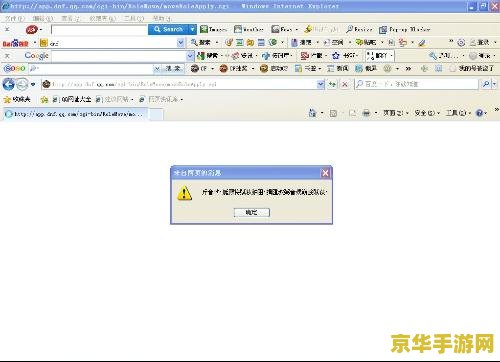The height and width of the screenshot is (362, 500).
Task: Click the SOSO logo on the SOSO toolbar
Action: coord(14,68)
